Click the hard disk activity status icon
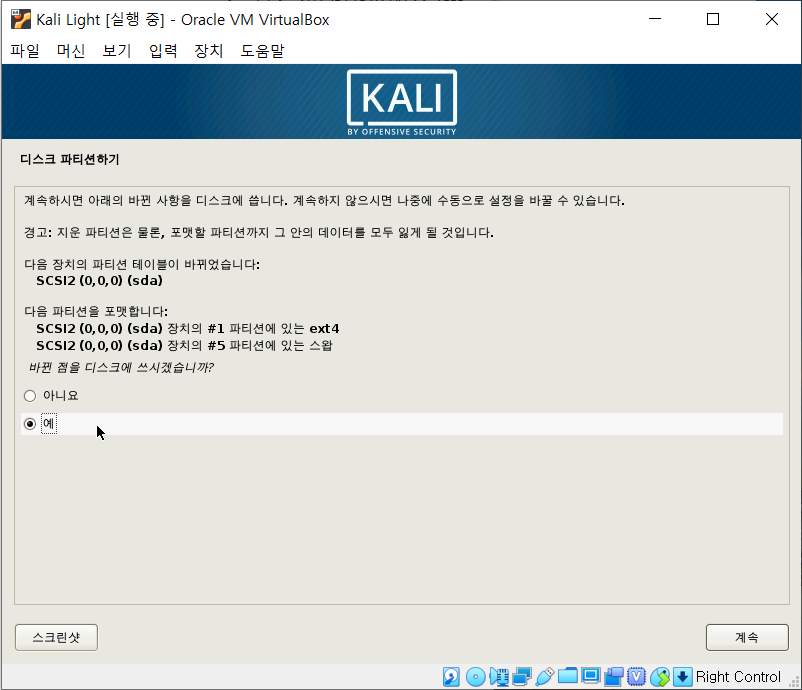The height and width of the screenshot is (690, 802). tap(451, 677)
